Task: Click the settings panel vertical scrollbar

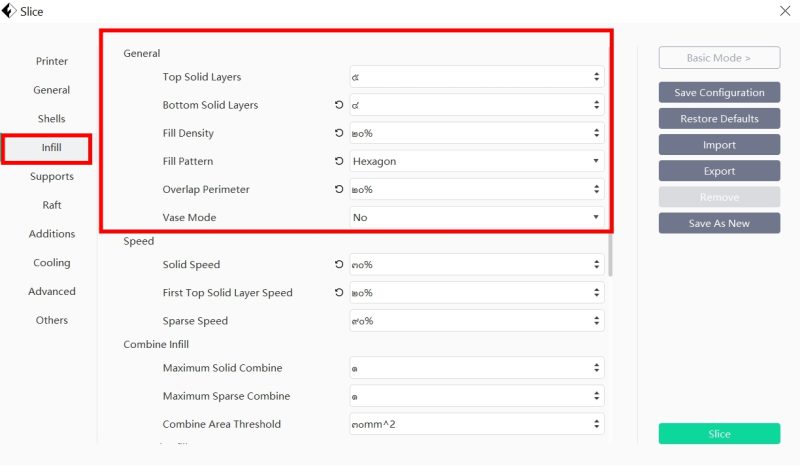Action: (x=610, y=255)
